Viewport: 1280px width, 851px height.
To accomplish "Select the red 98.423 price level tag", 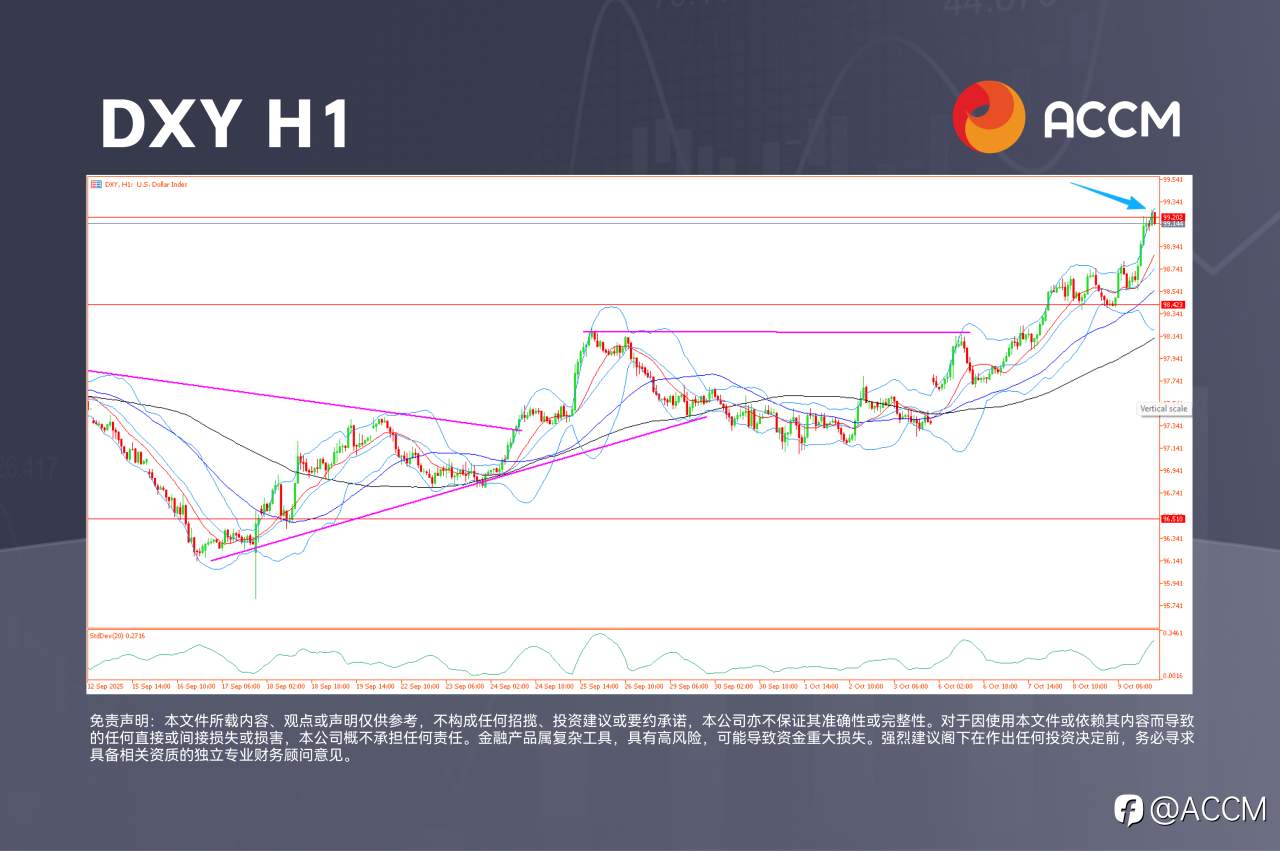I will click(x=1173, y=304).
